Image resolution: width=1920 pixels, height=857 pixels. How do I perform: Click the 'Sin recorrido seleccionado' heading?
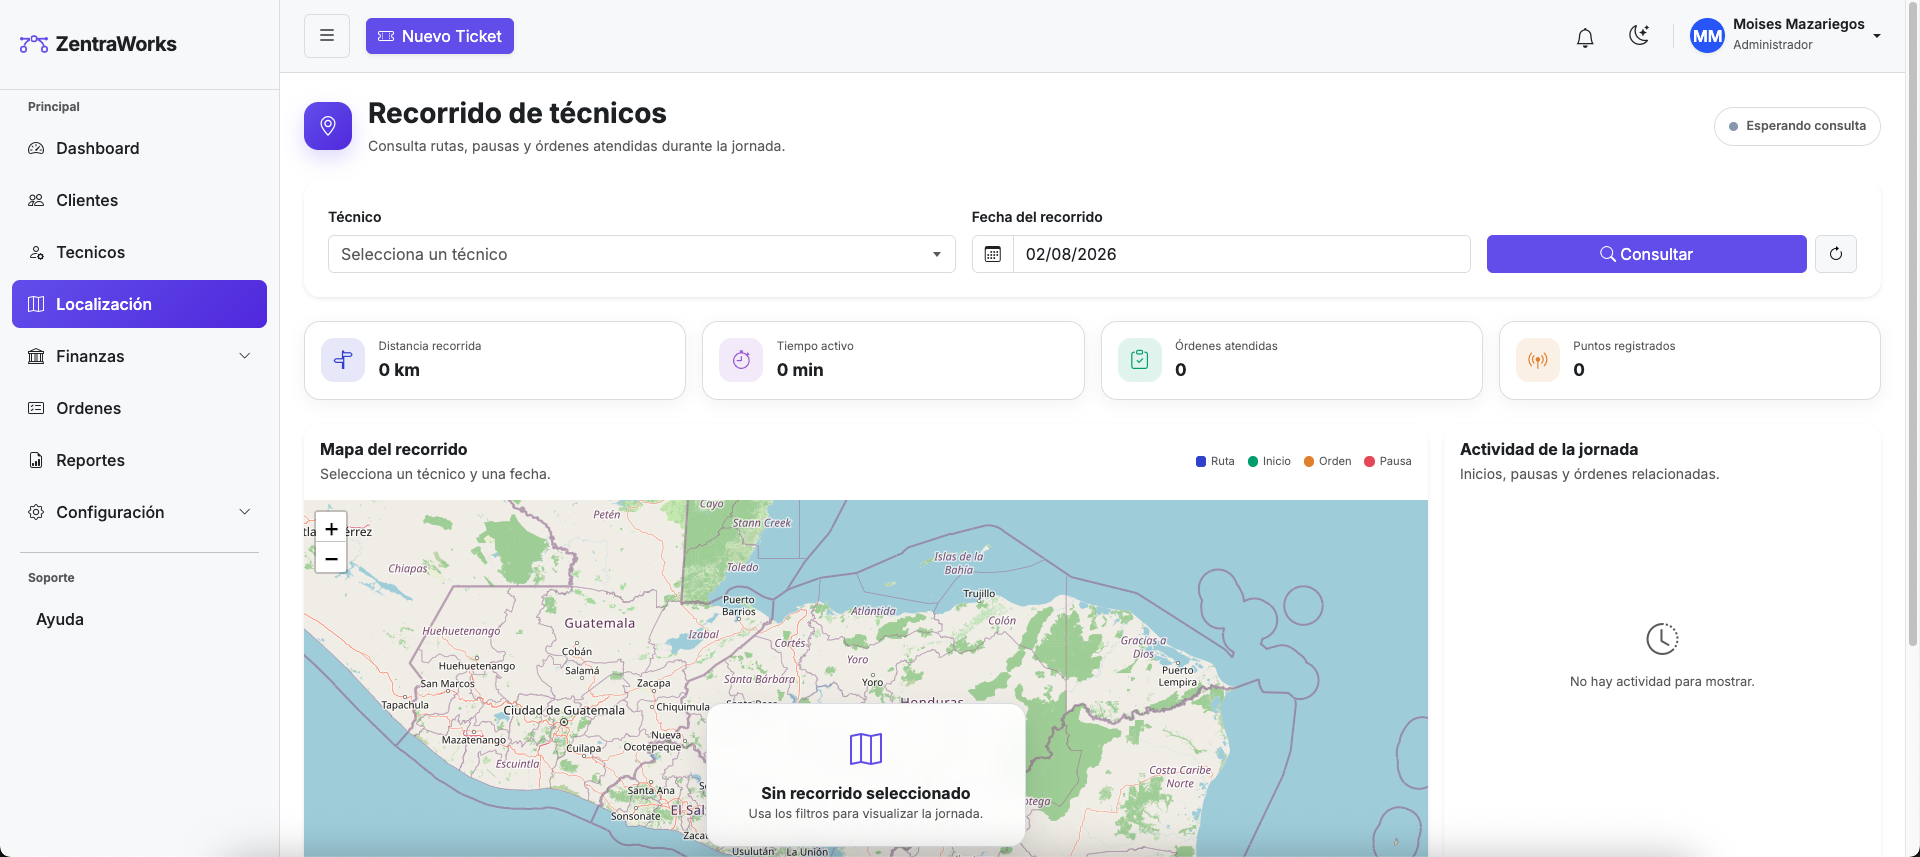point(866,793)
